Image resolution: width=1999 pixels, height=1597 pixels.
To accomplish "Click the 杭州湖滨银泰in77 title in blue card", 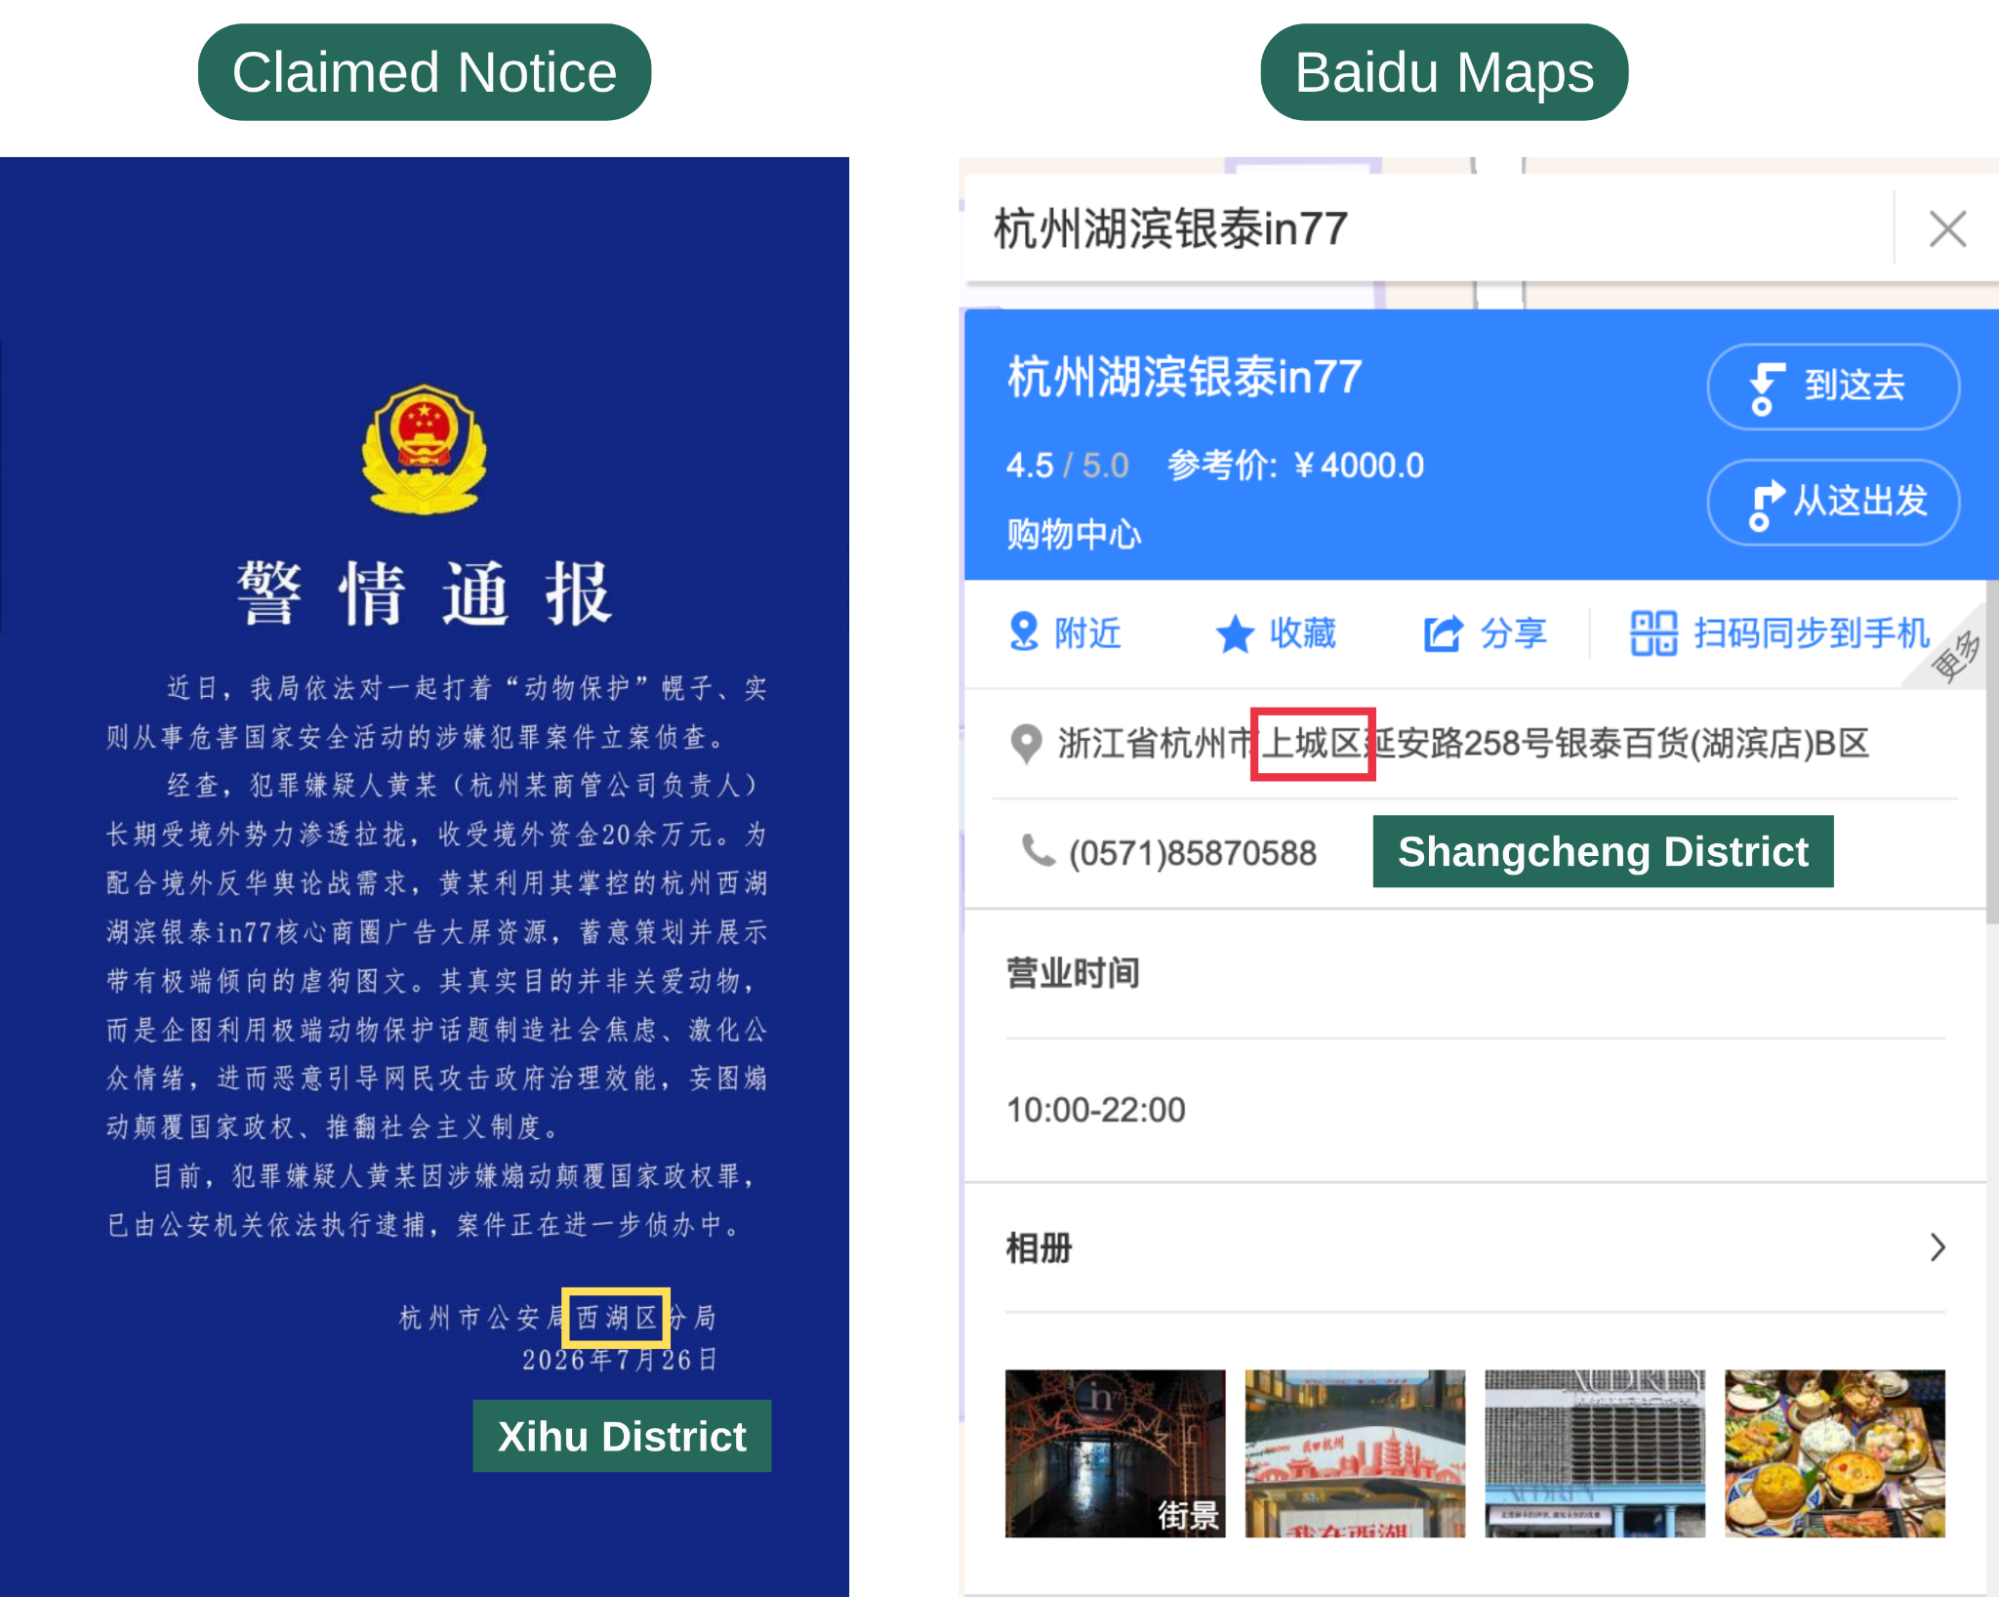I will click(x=1184, y=377).
